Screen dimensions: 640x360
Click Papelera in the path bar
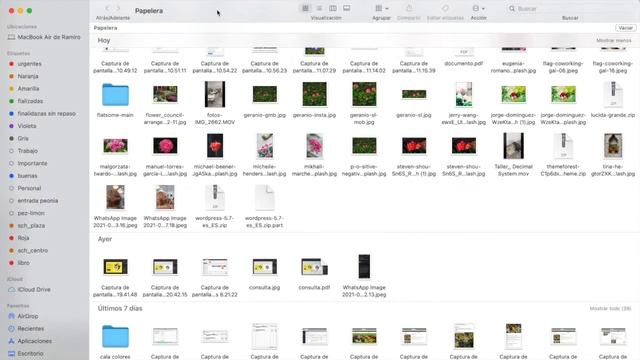click(105, 28)
